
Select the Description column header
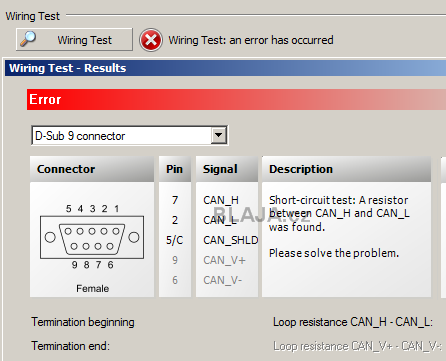coord(346,169)
